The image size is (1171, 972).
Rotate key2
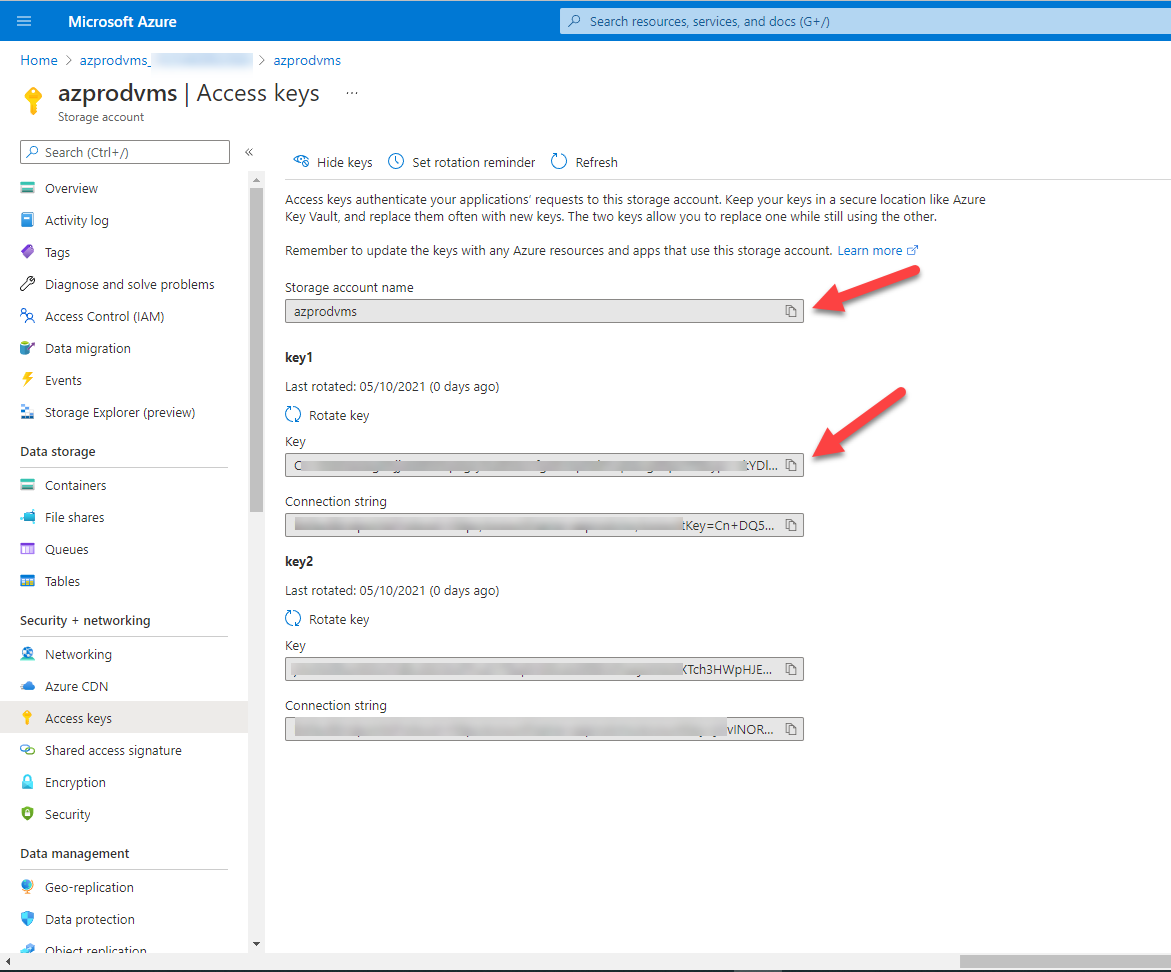point(327,619)
